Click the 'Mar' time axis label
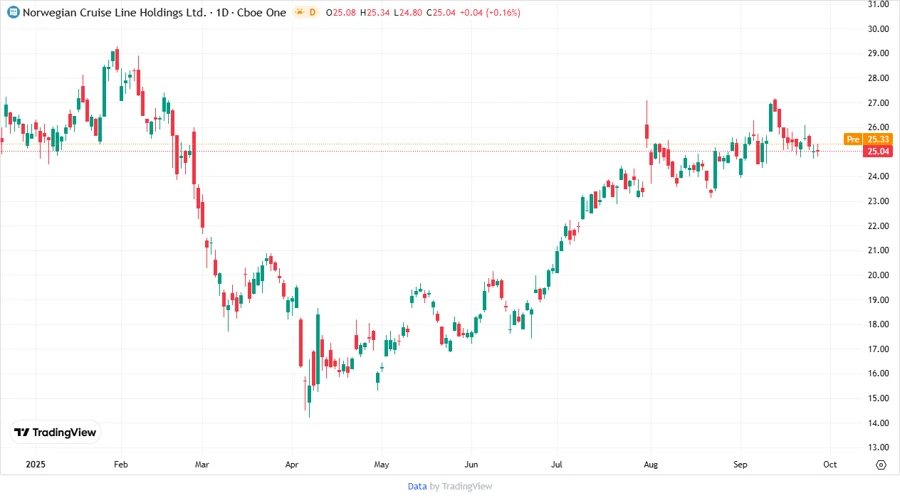The height and width of the screenshot is (498, 900). click(202, 464)
